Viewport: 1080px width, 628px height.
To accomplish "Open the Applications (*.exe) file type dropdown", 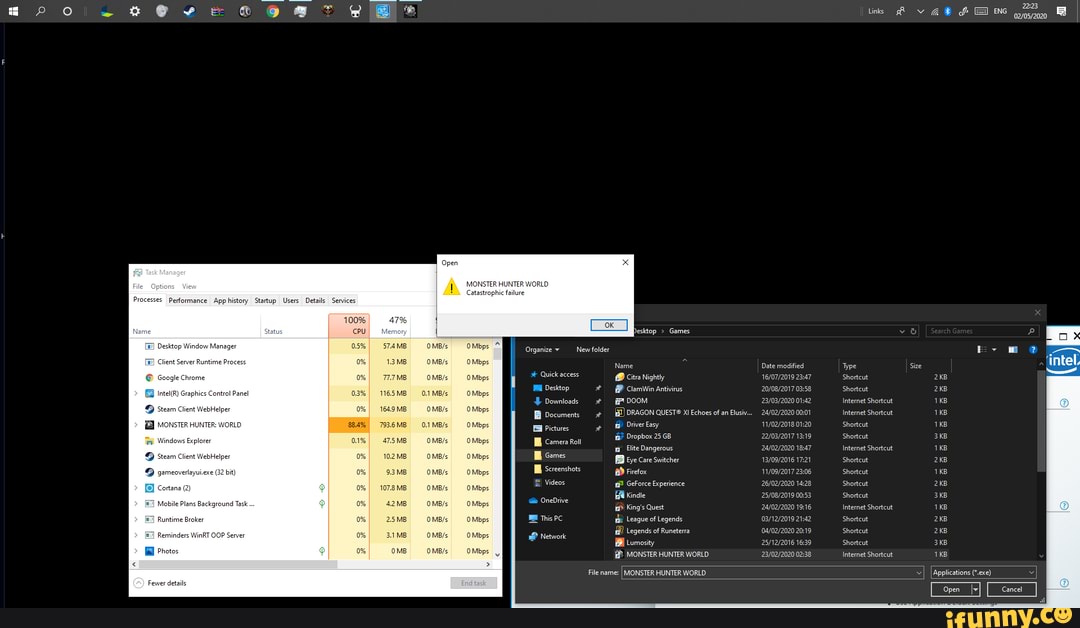I will click(983, 573).
